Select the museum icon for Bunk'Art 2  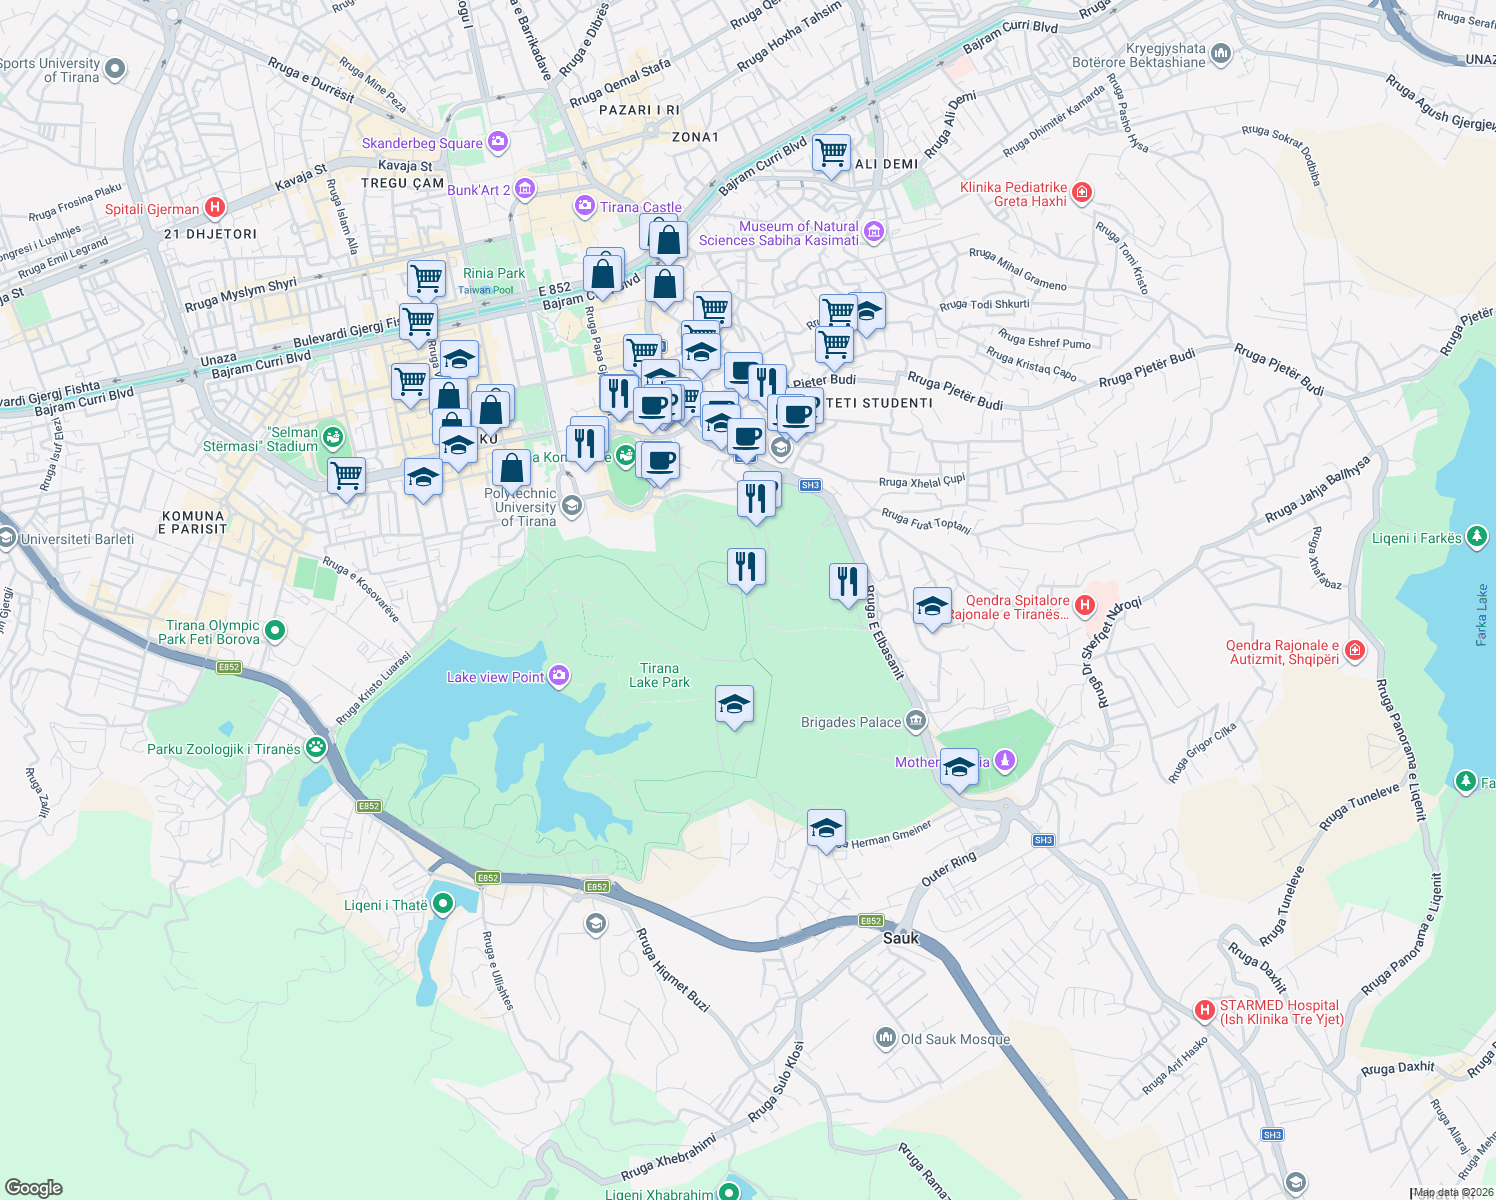click(524, 188)
